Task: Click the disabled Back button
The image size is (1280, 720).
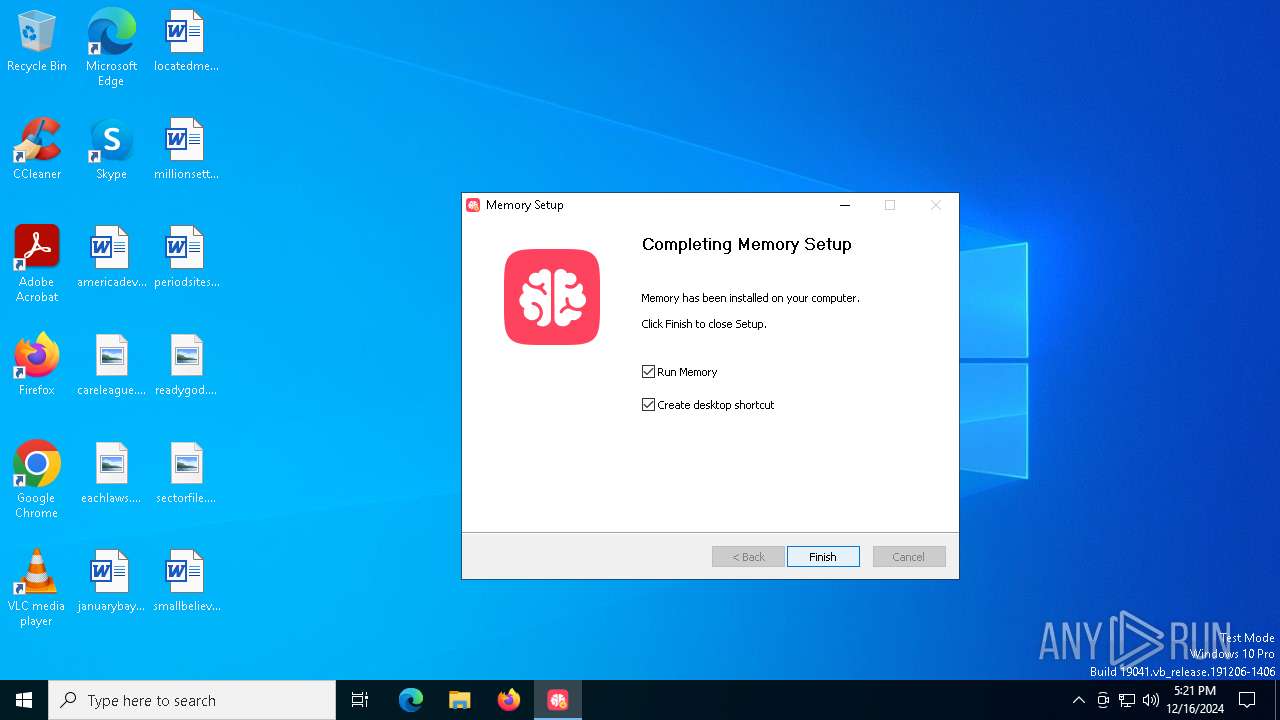Action: pyautogui.click(x=748, y=557)
